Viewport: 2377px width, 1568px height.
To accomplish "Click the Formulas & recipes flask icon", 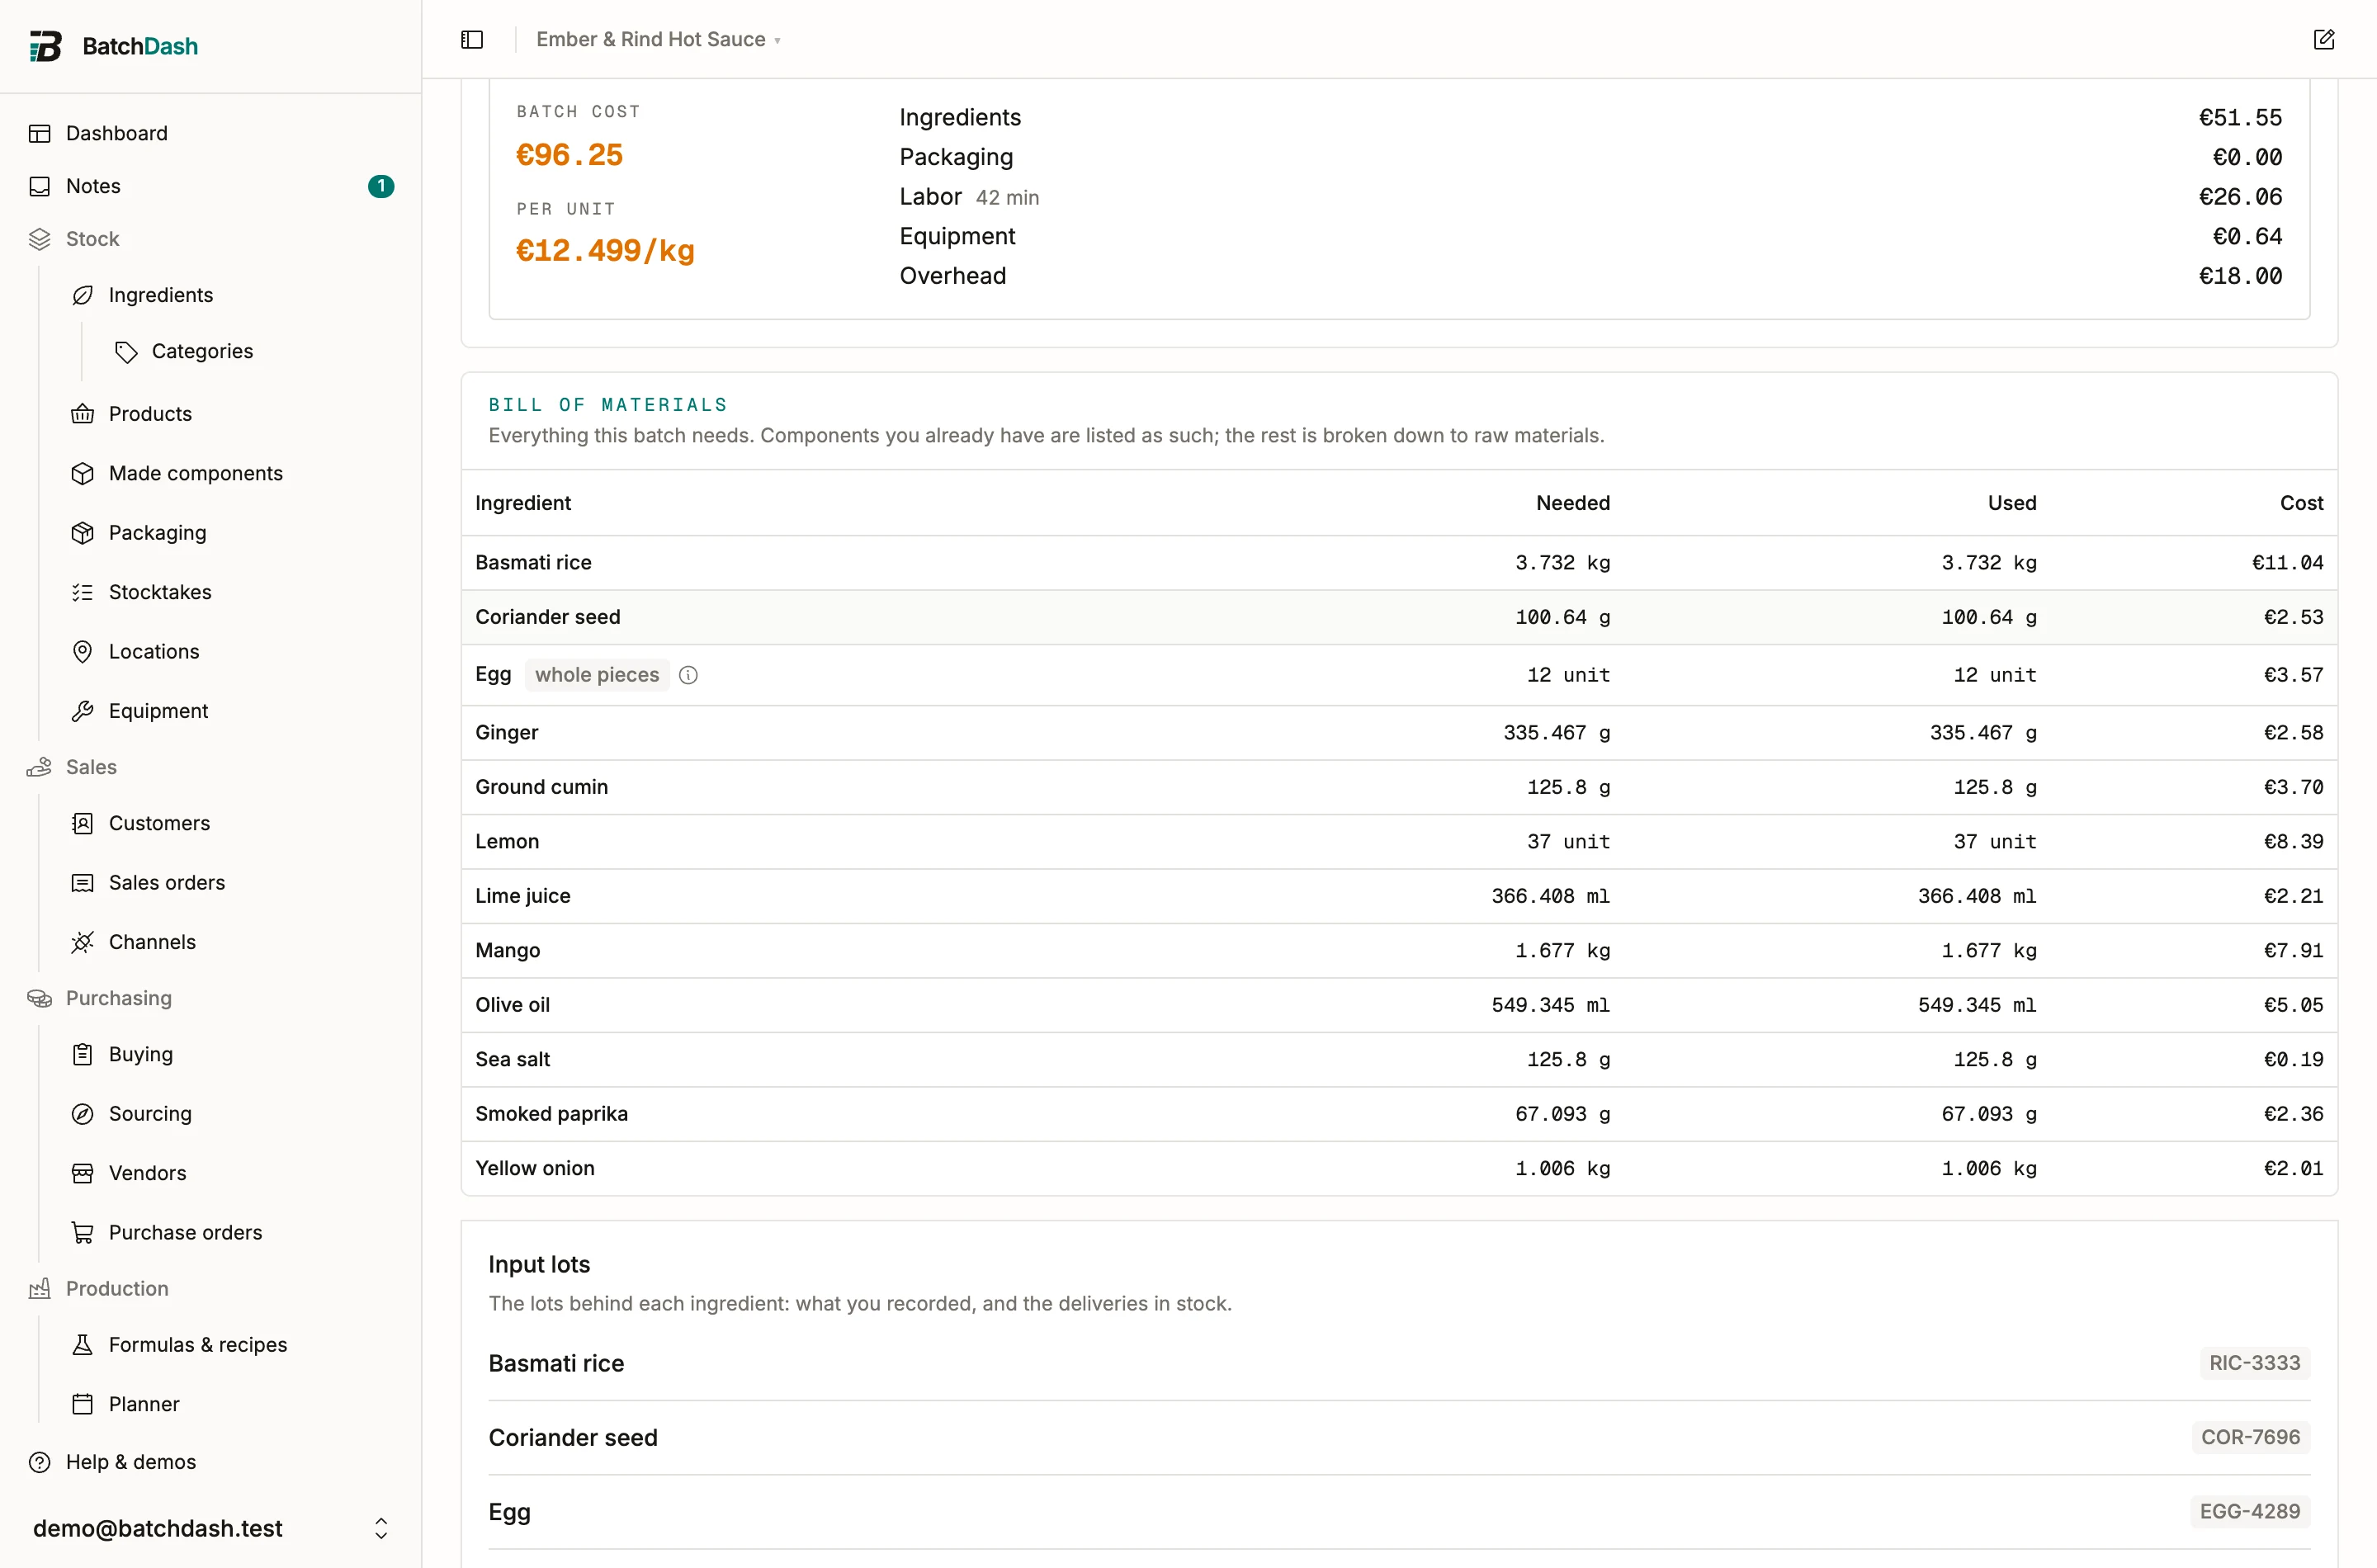I will pyautogui.click(x=83, y=1345).
